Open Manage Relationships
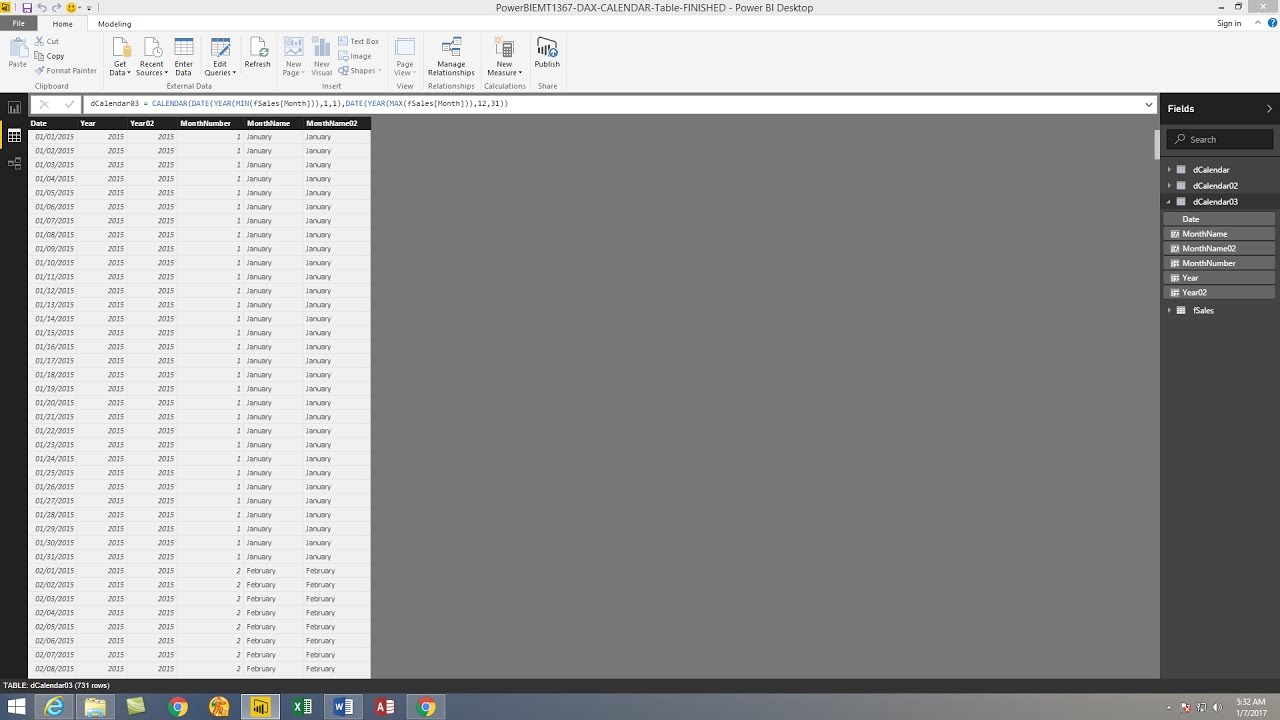This screenshot has height=720, width=1280. [451, 57]
